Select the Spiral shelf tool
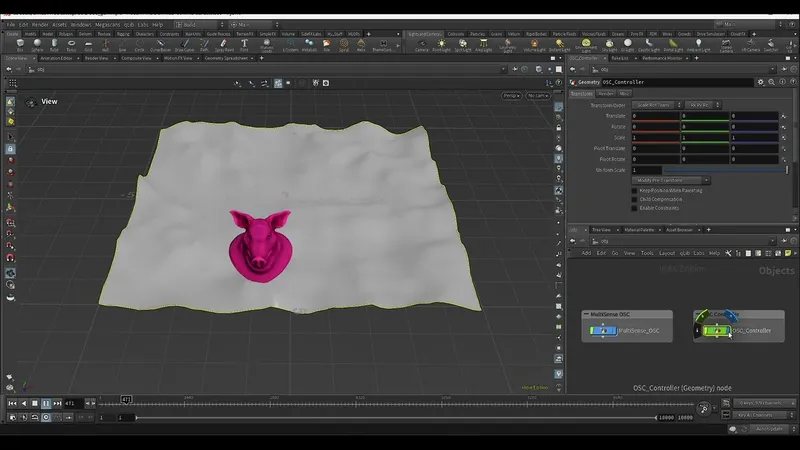The height and width of the screenshot is (450, 800). [x=344, y=45]
